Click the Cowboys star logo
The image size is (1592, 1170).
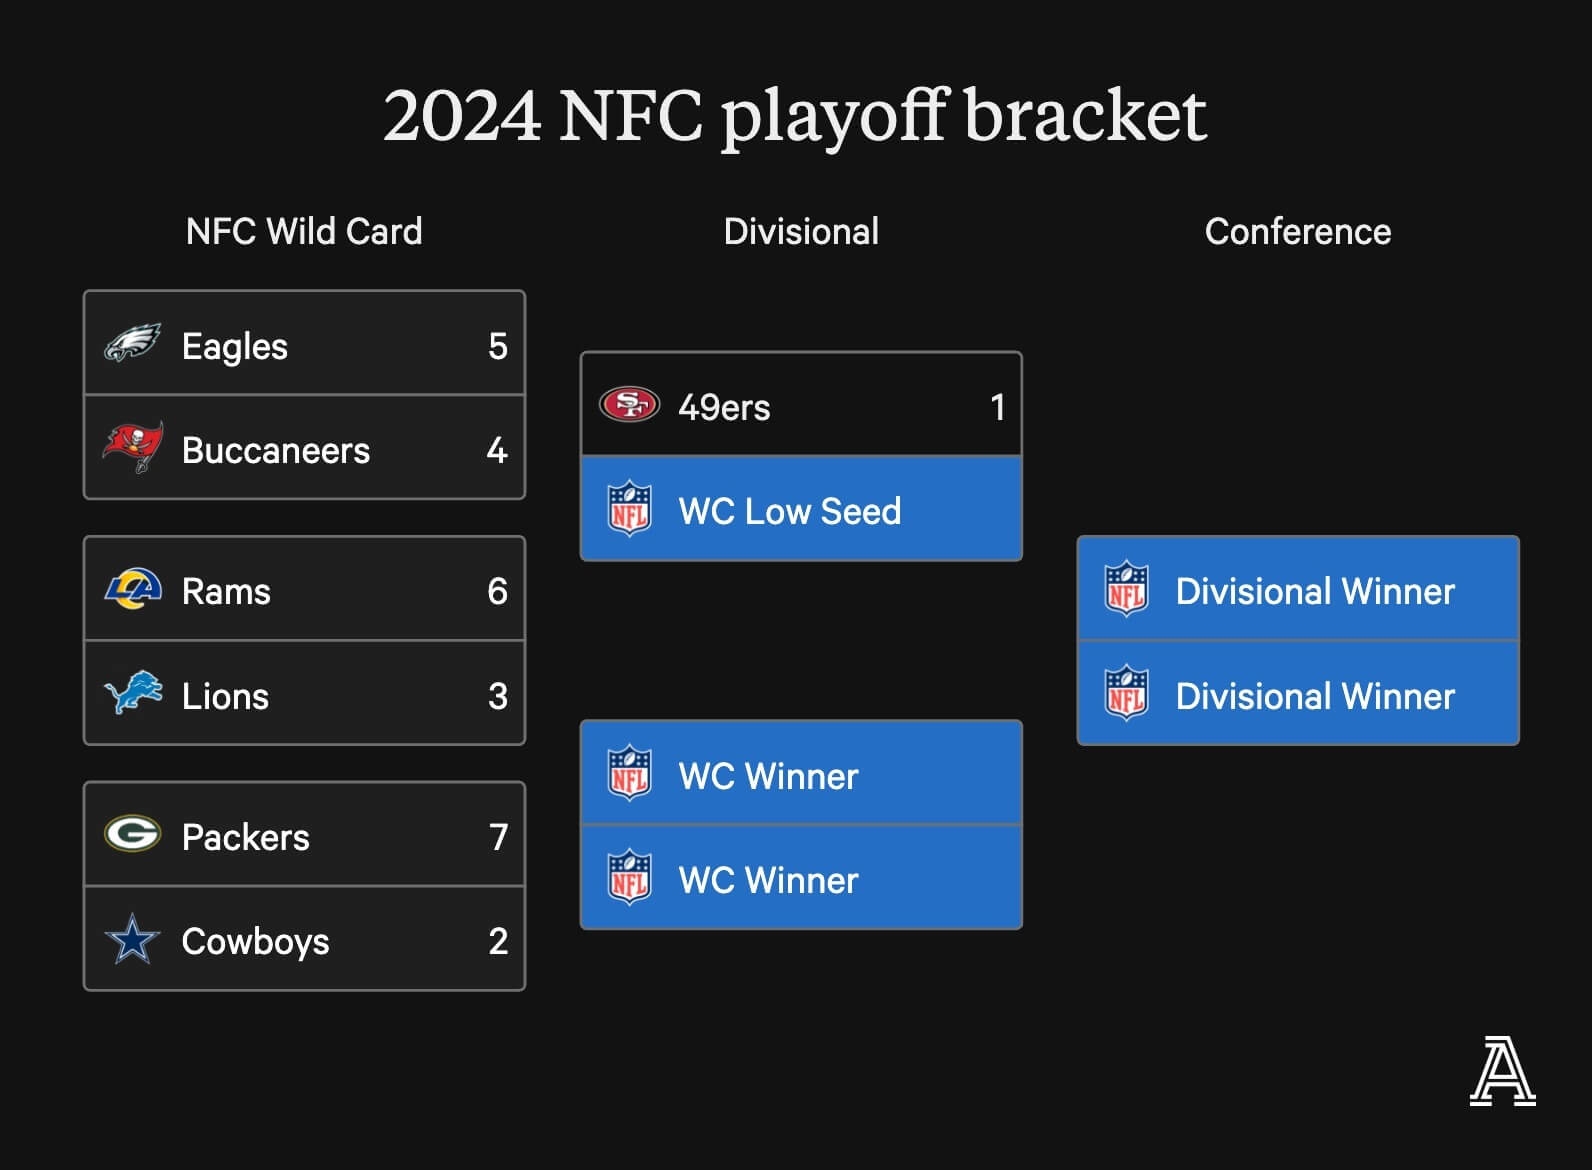(x=132, y=939)
